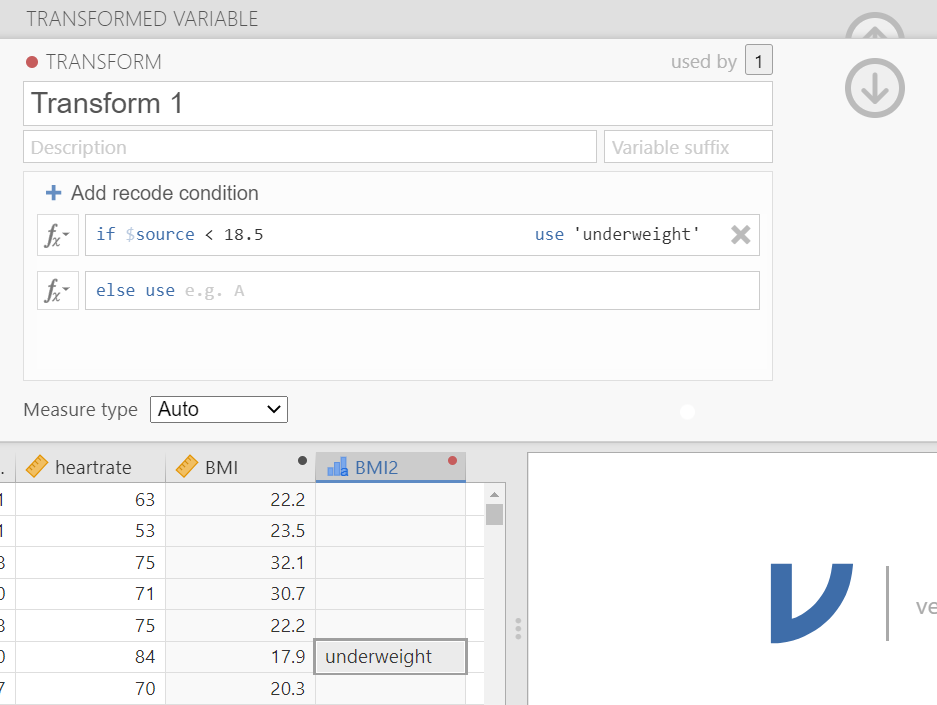Screen dimensions: 937x705
Task: Click the Add recode condition label
Action: 164,193
